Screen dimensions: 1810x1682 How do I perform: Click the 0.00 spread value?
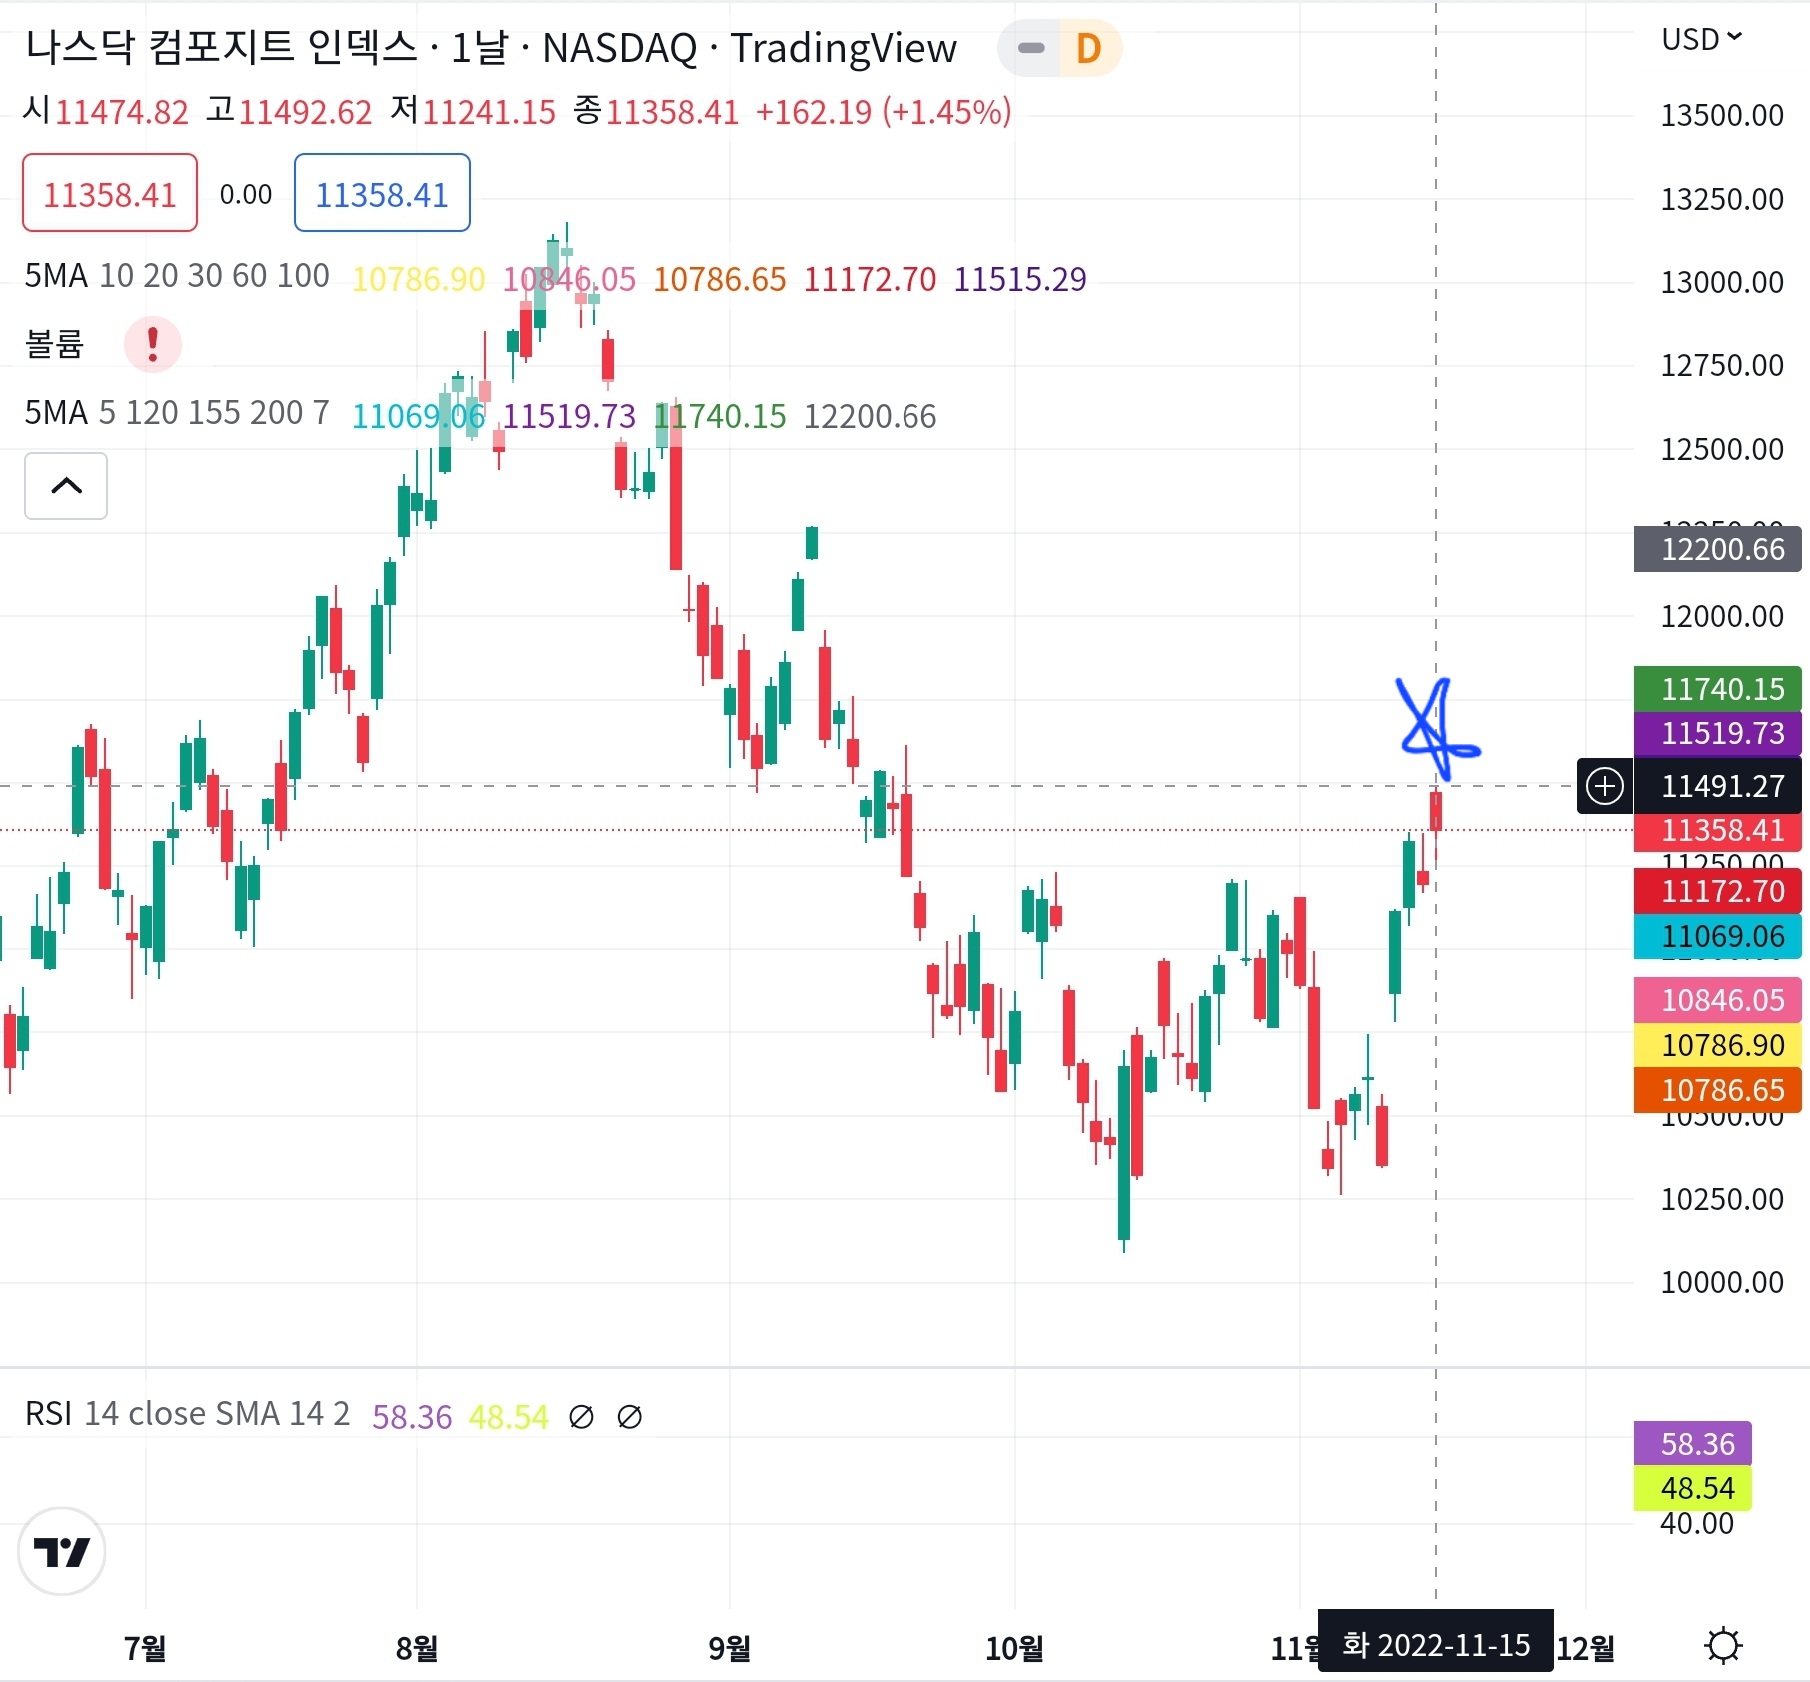(x=246, y=194)
